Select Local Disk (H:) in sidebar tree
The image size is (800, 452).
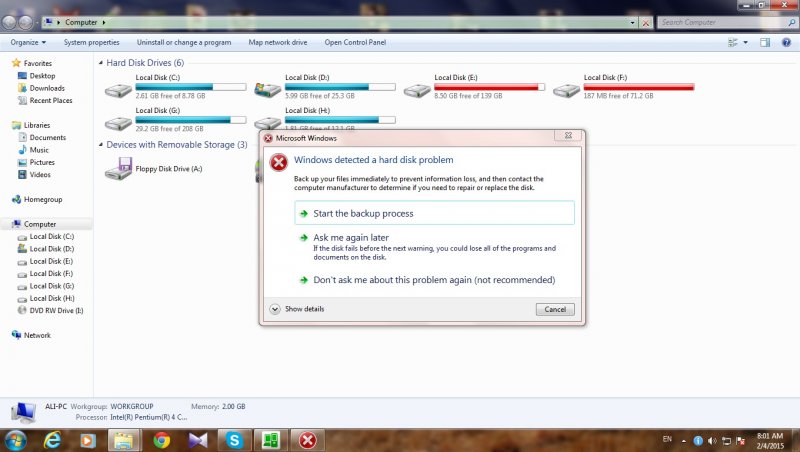click(46, 298)
